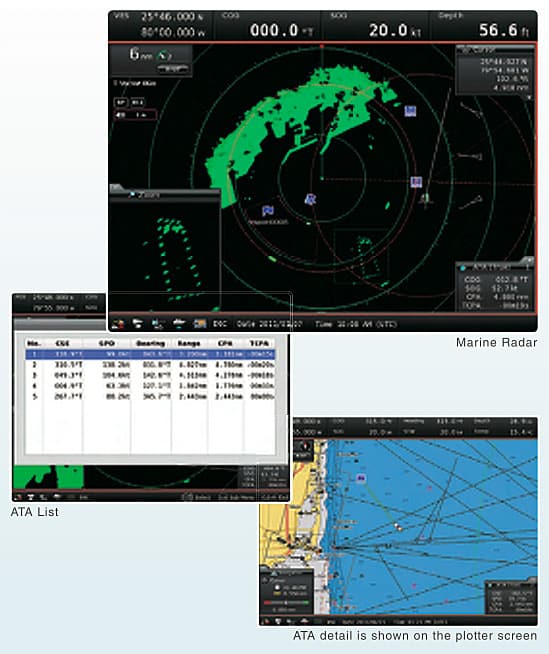Select the blue ATA target right of radar center
The image size is (549, 654).
point(416,182)
